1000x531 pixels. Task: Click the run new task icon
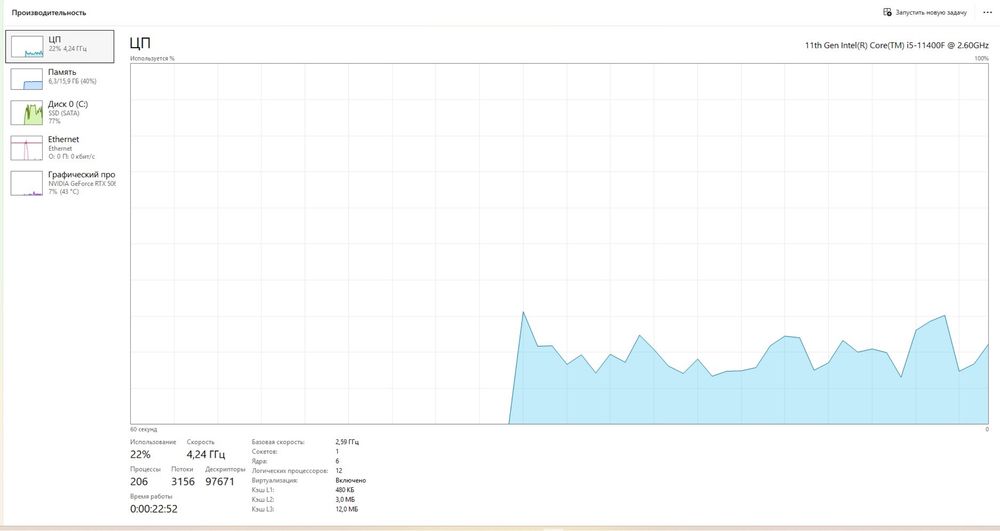point(887,12)
